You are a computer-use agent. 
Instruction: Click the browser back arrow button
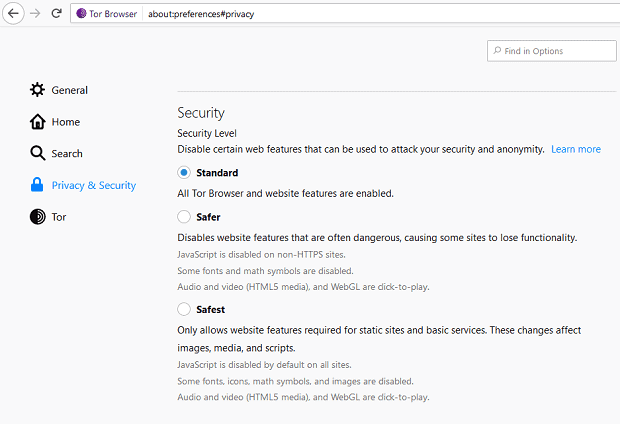(13, 13)
